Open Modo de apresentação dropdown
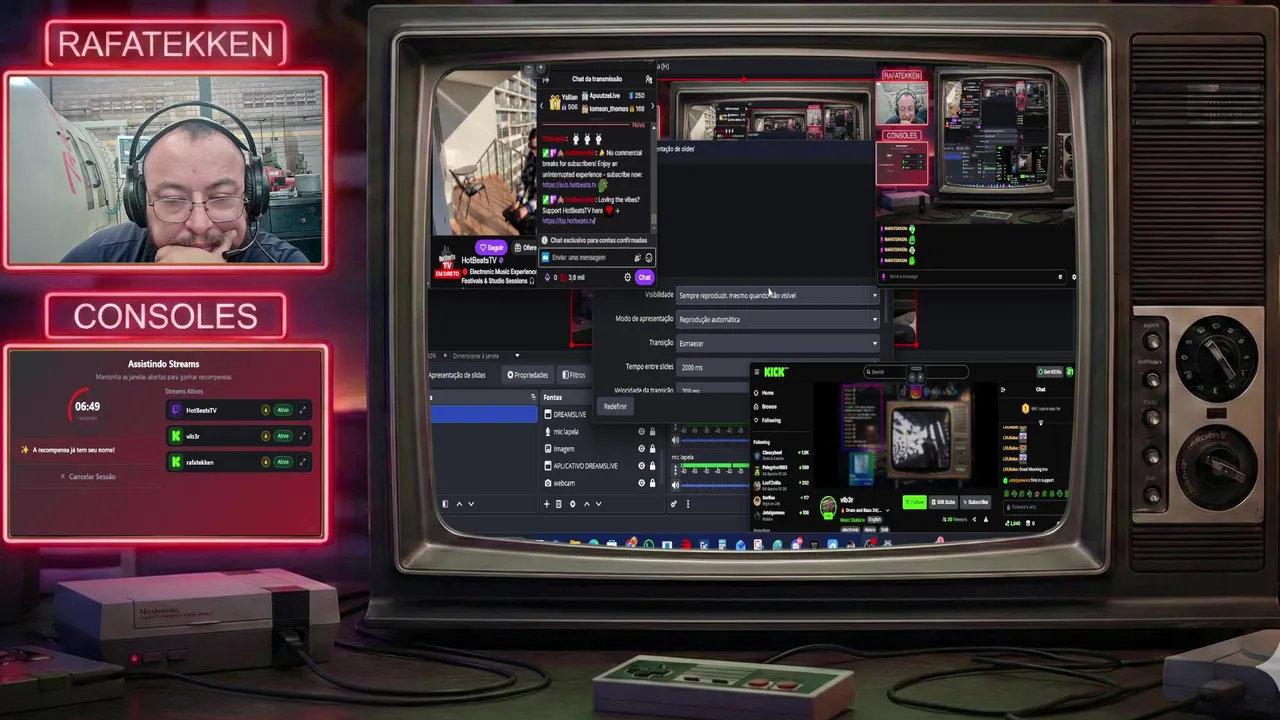Viewport: 1280px width, 720px height. click(x=777, y=319)
